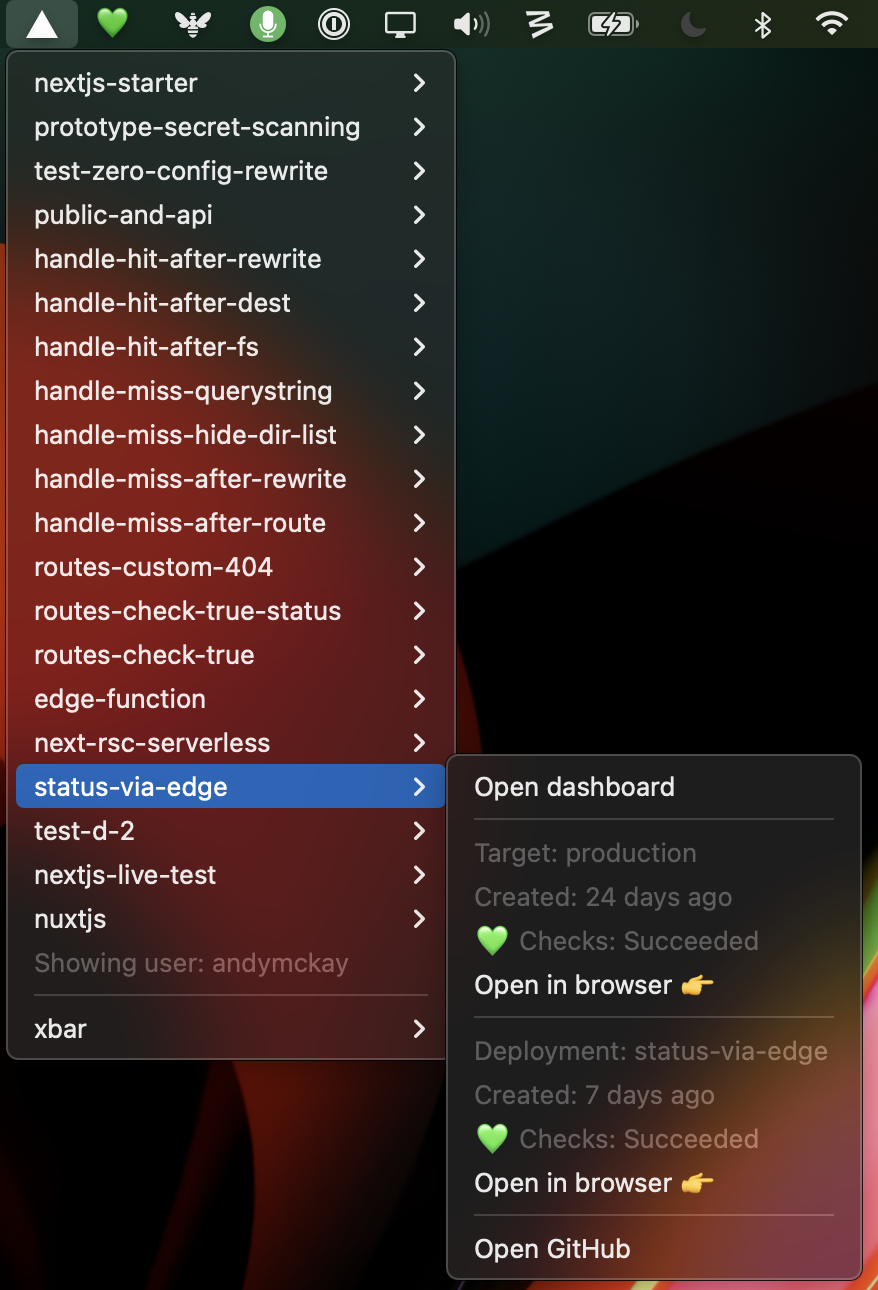
Task: Expand the nuxtjs project chevron
Action: 419,919
